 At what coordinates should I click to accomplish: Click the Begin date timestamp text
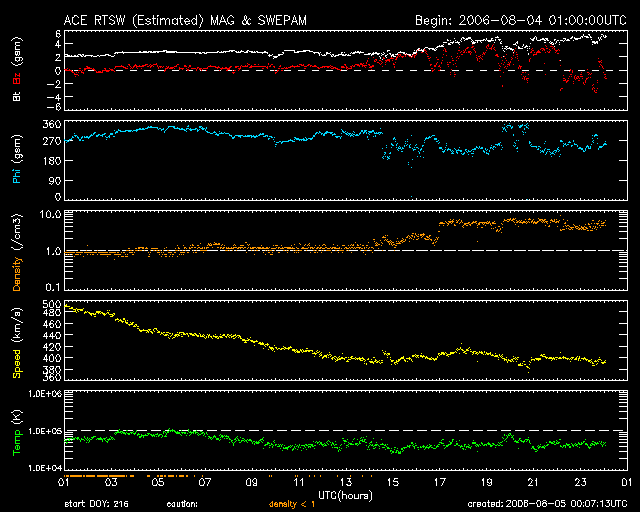(x=521, y=20)
